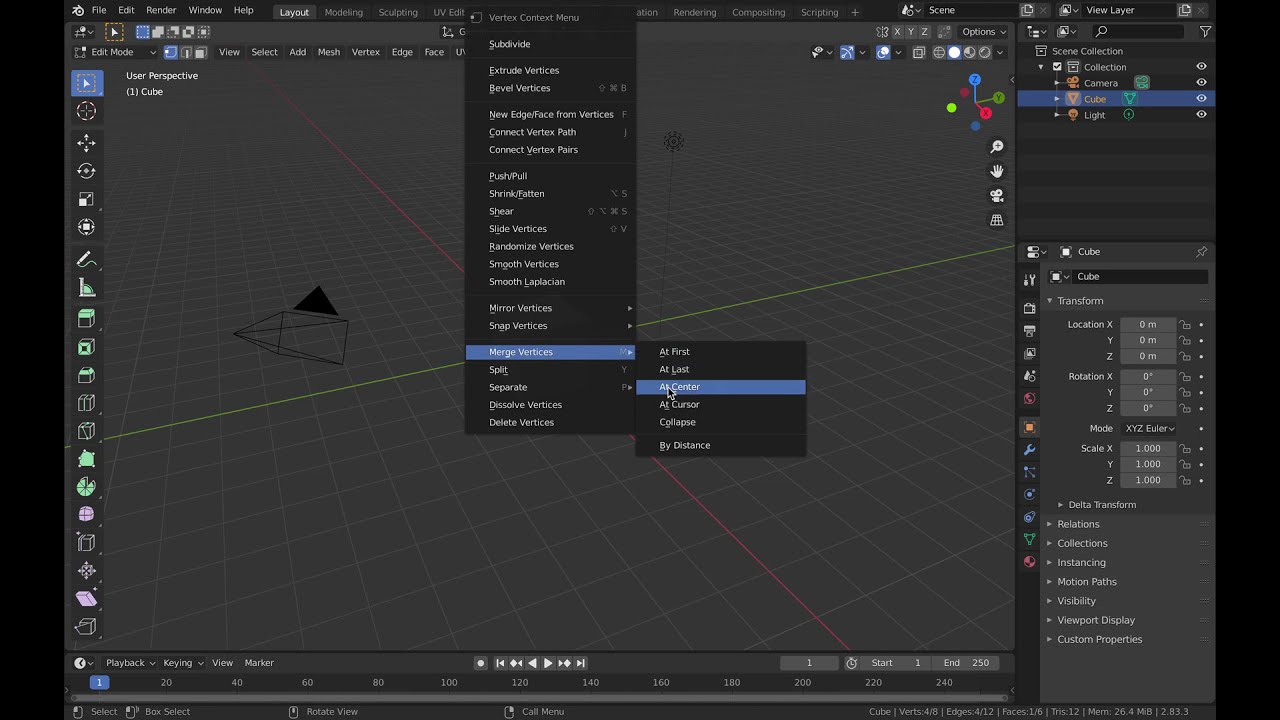Jump to timeline end button
This screenshot has width=1280, height=720.
(x=580, y=663)
